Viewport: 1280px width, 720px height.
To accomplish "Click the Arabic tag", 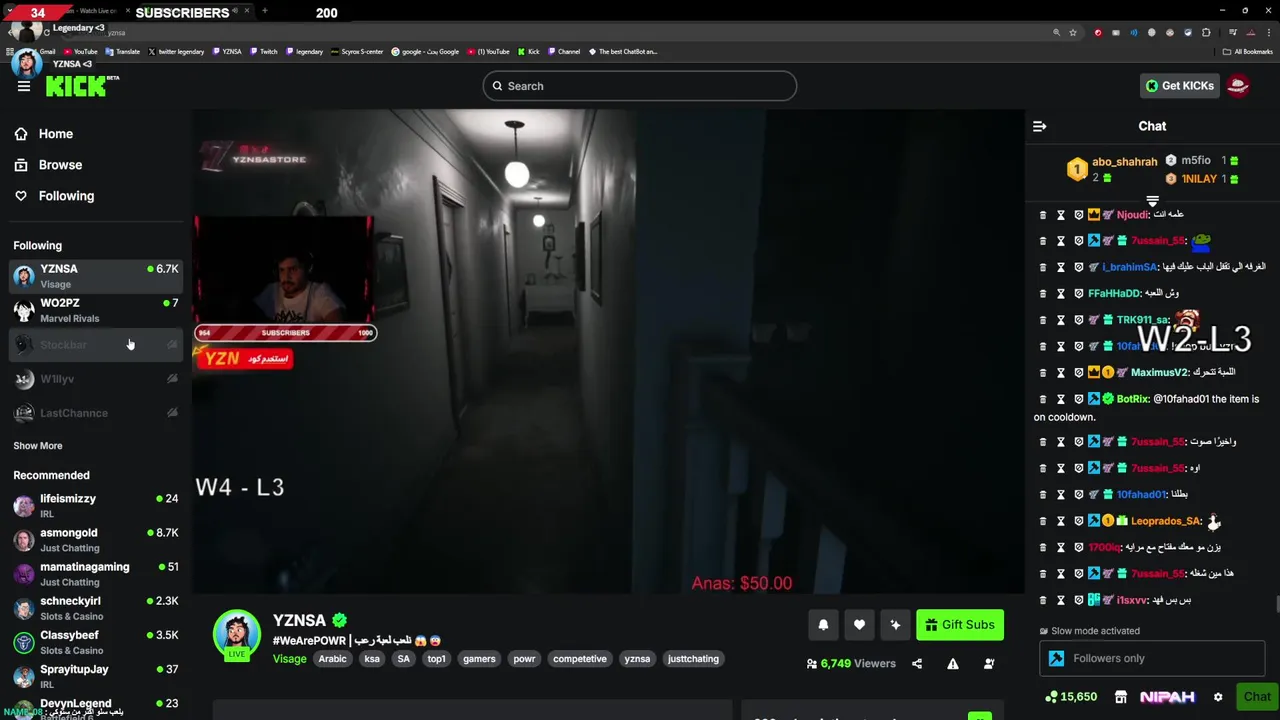I will 332,659.
